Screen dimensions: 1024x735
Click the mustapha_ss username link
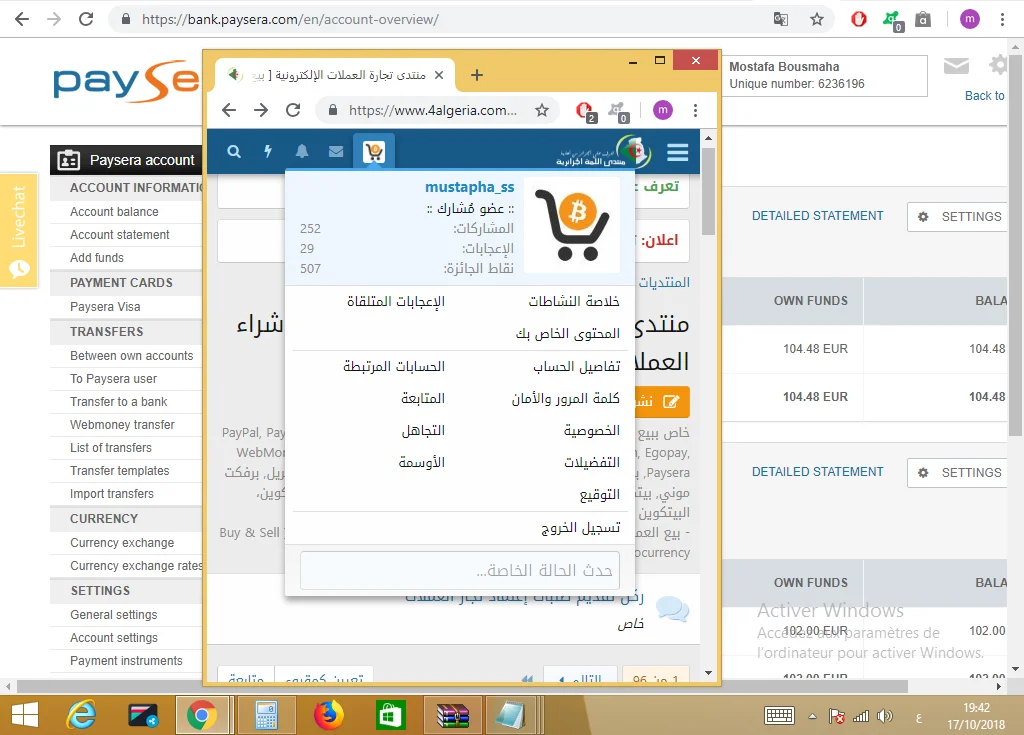click(470, 187)
